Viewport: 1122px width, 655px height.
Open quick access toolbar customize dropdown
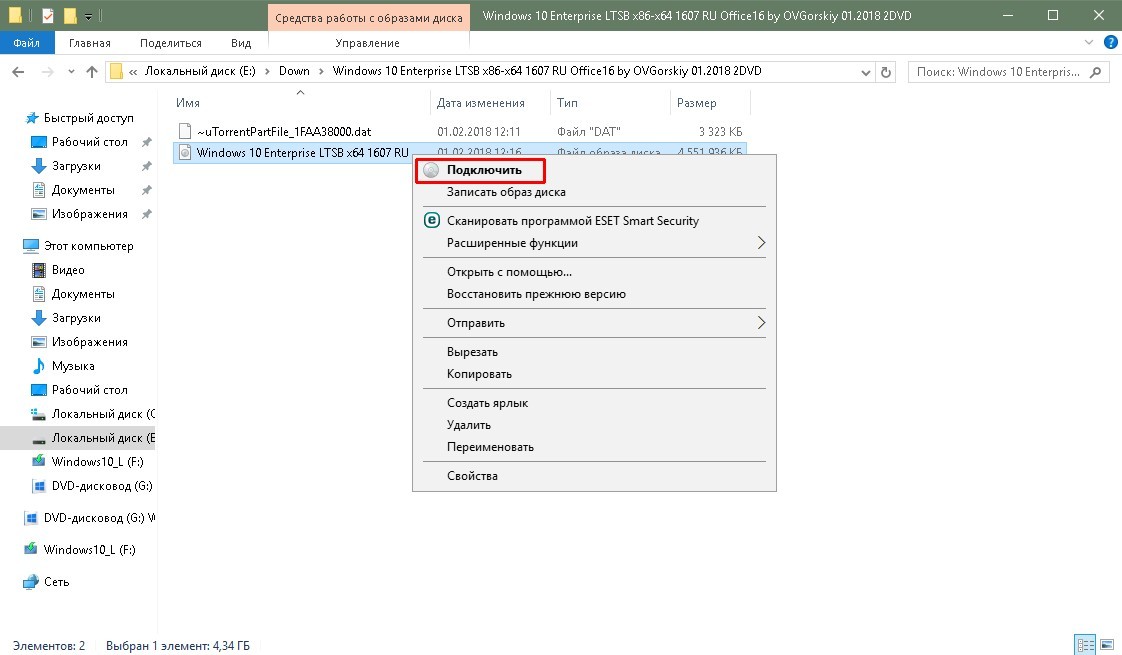(88, 16)
